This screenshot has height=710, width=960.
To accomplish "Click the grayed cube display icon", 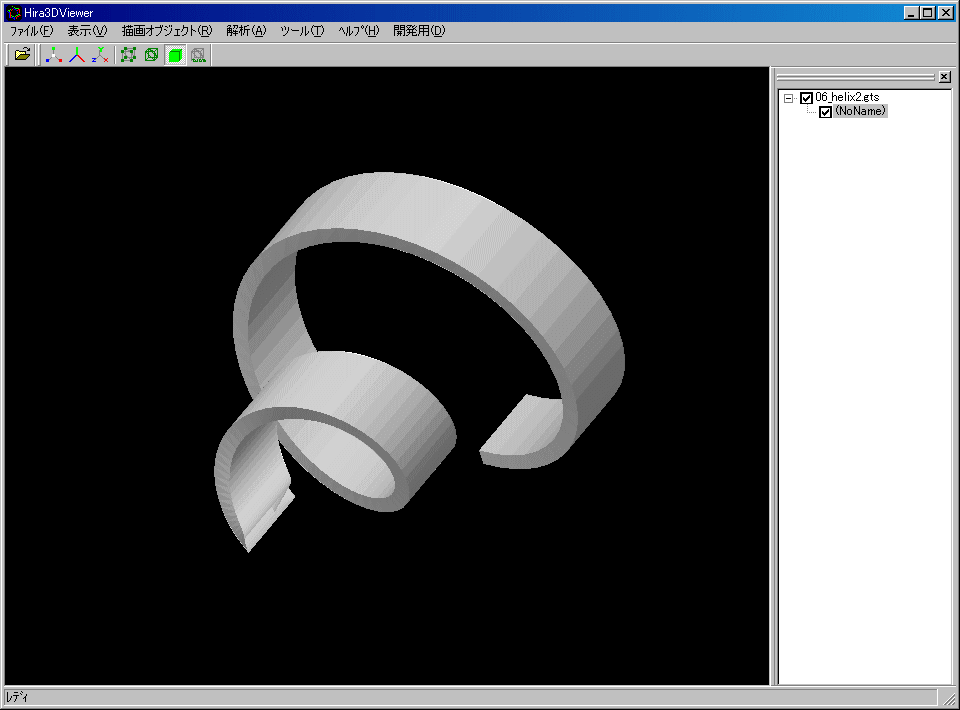I will pos(198,55).
